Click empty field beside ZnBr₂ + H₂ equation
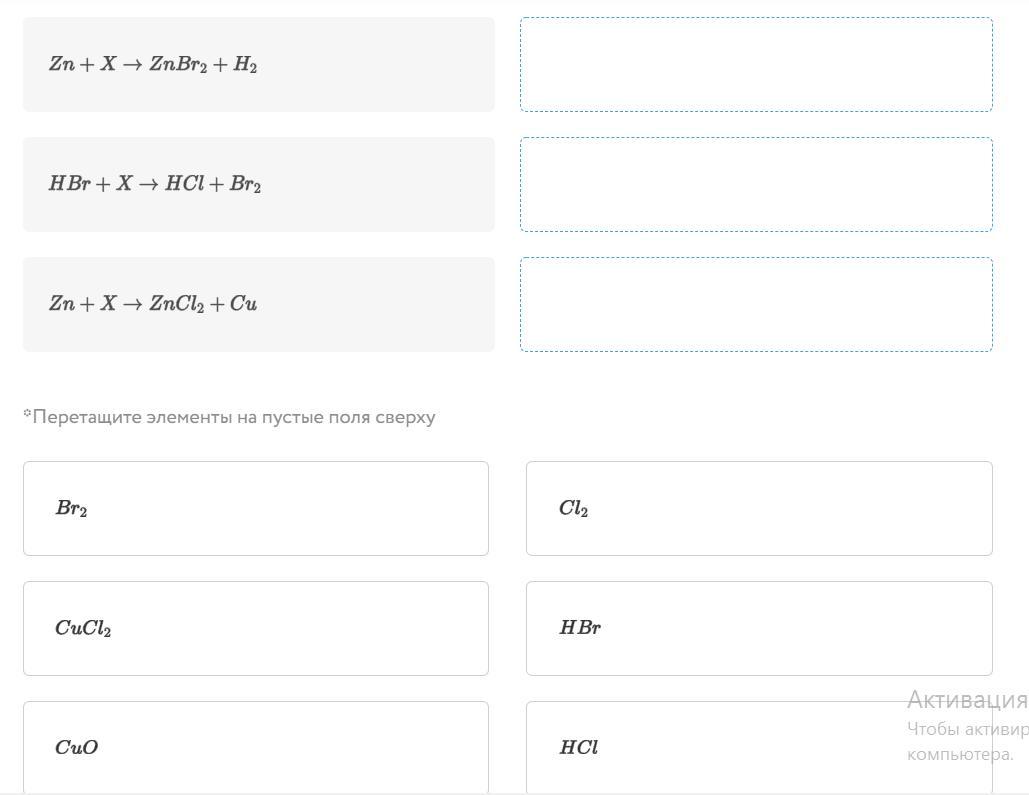 pos(756,64)
